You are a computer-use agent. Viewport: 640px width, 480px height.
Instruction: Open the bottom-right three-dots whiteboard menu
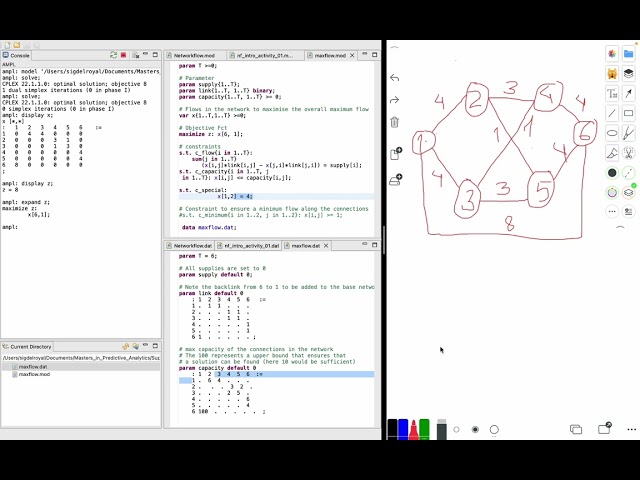click(x=631, y=429)
